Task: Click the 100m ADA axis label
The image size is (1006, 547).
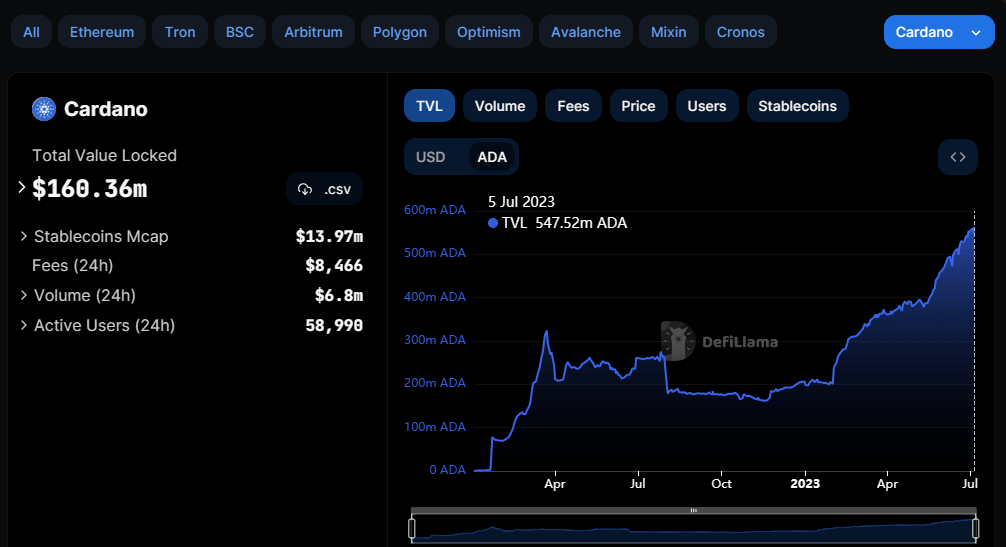Action: (x=435, y=426)
